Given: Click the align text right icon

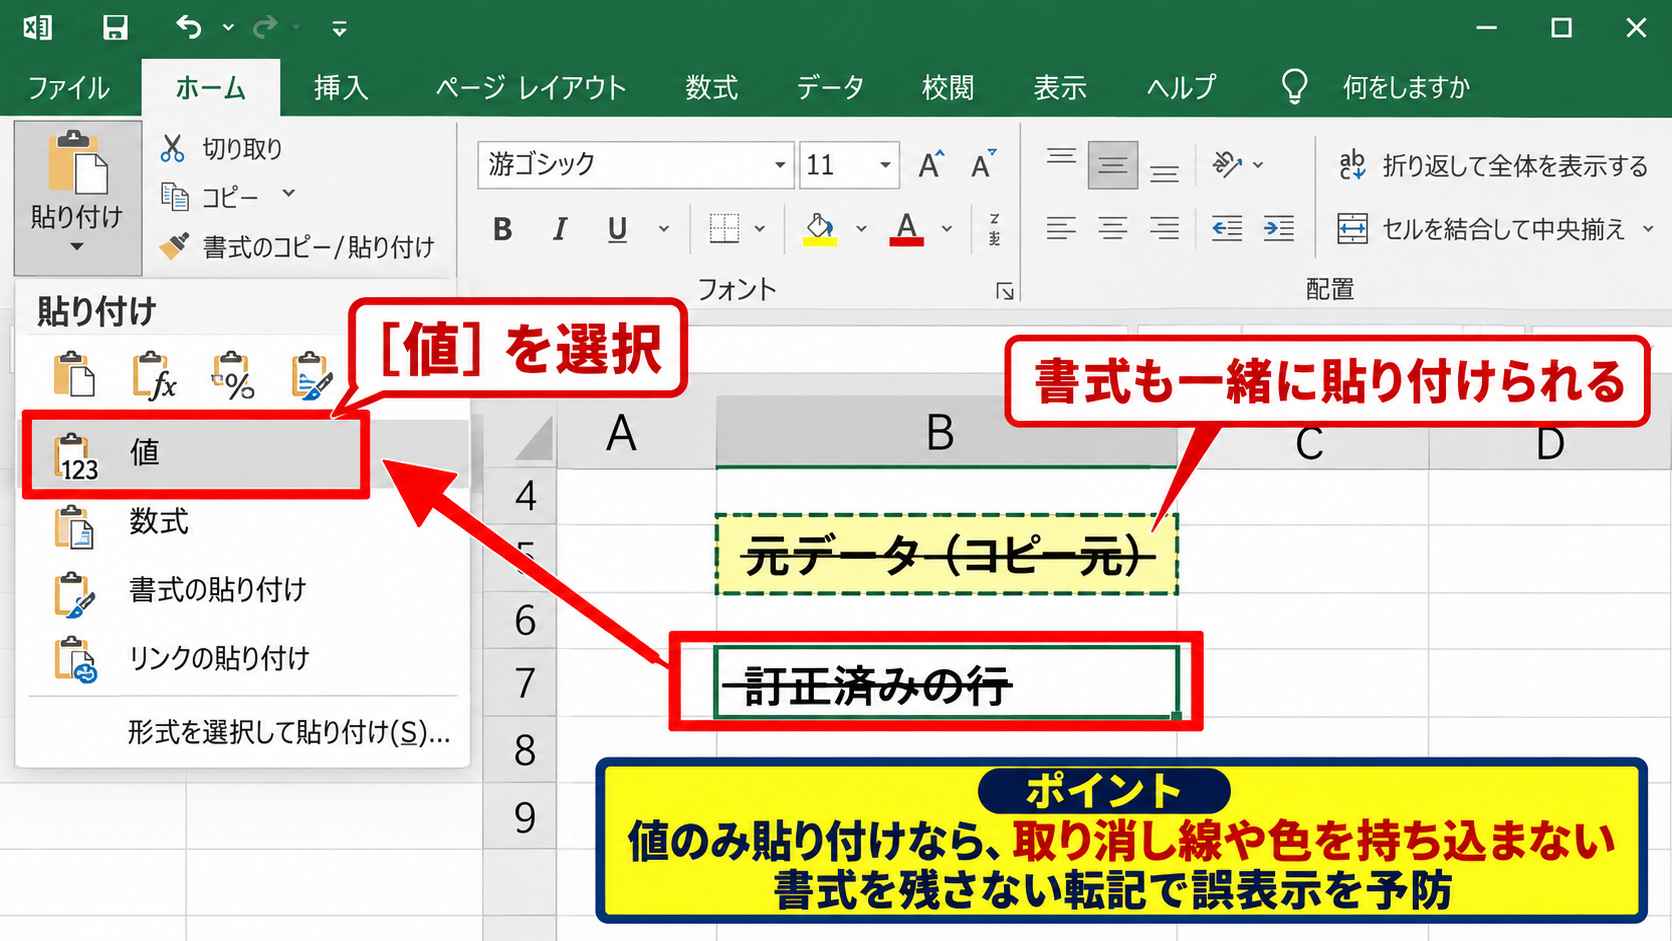Looking at the screenshot, I should click(x=1164, y=229).
